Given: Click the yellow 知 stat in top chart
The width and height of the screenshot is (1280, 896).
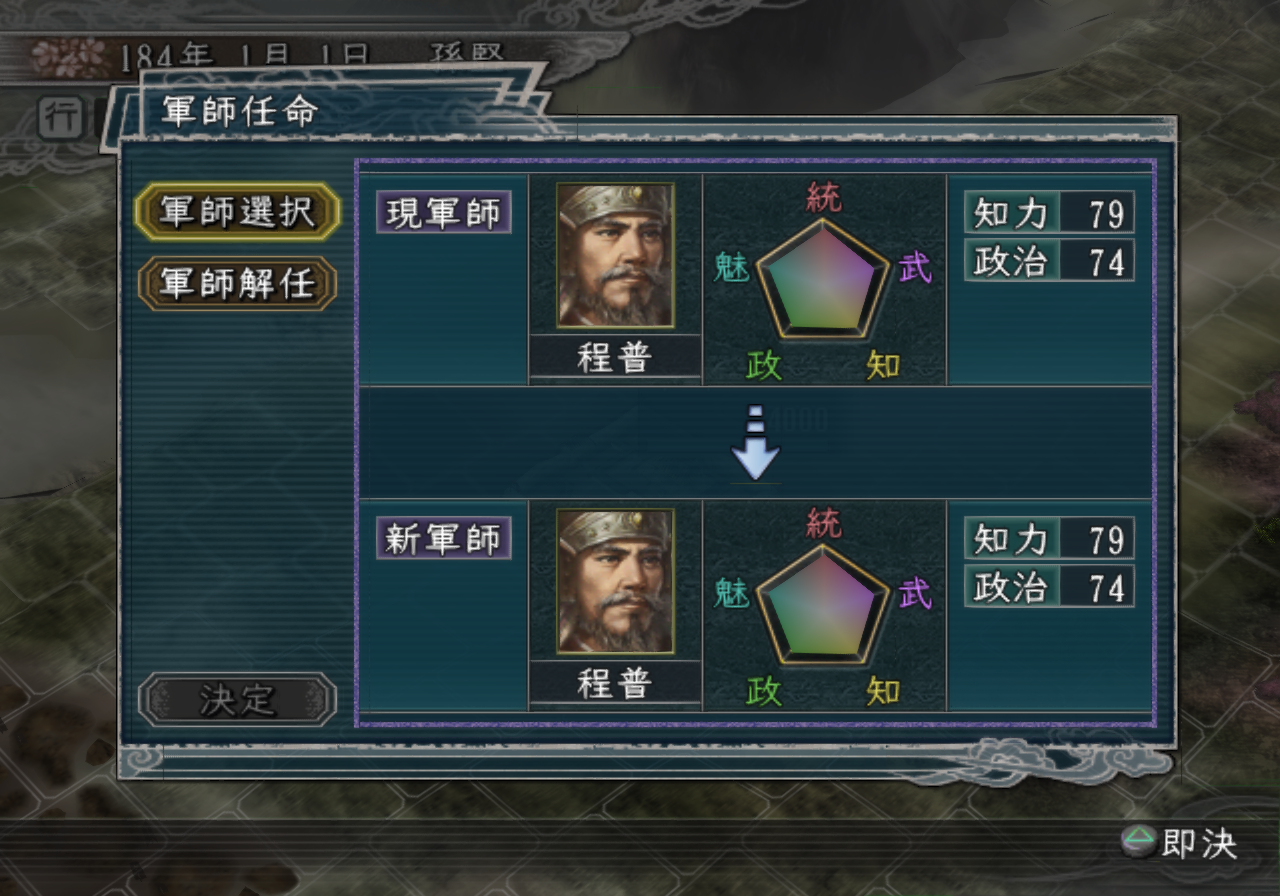Looking at the screenshot, I should click(x=883, y=366).
